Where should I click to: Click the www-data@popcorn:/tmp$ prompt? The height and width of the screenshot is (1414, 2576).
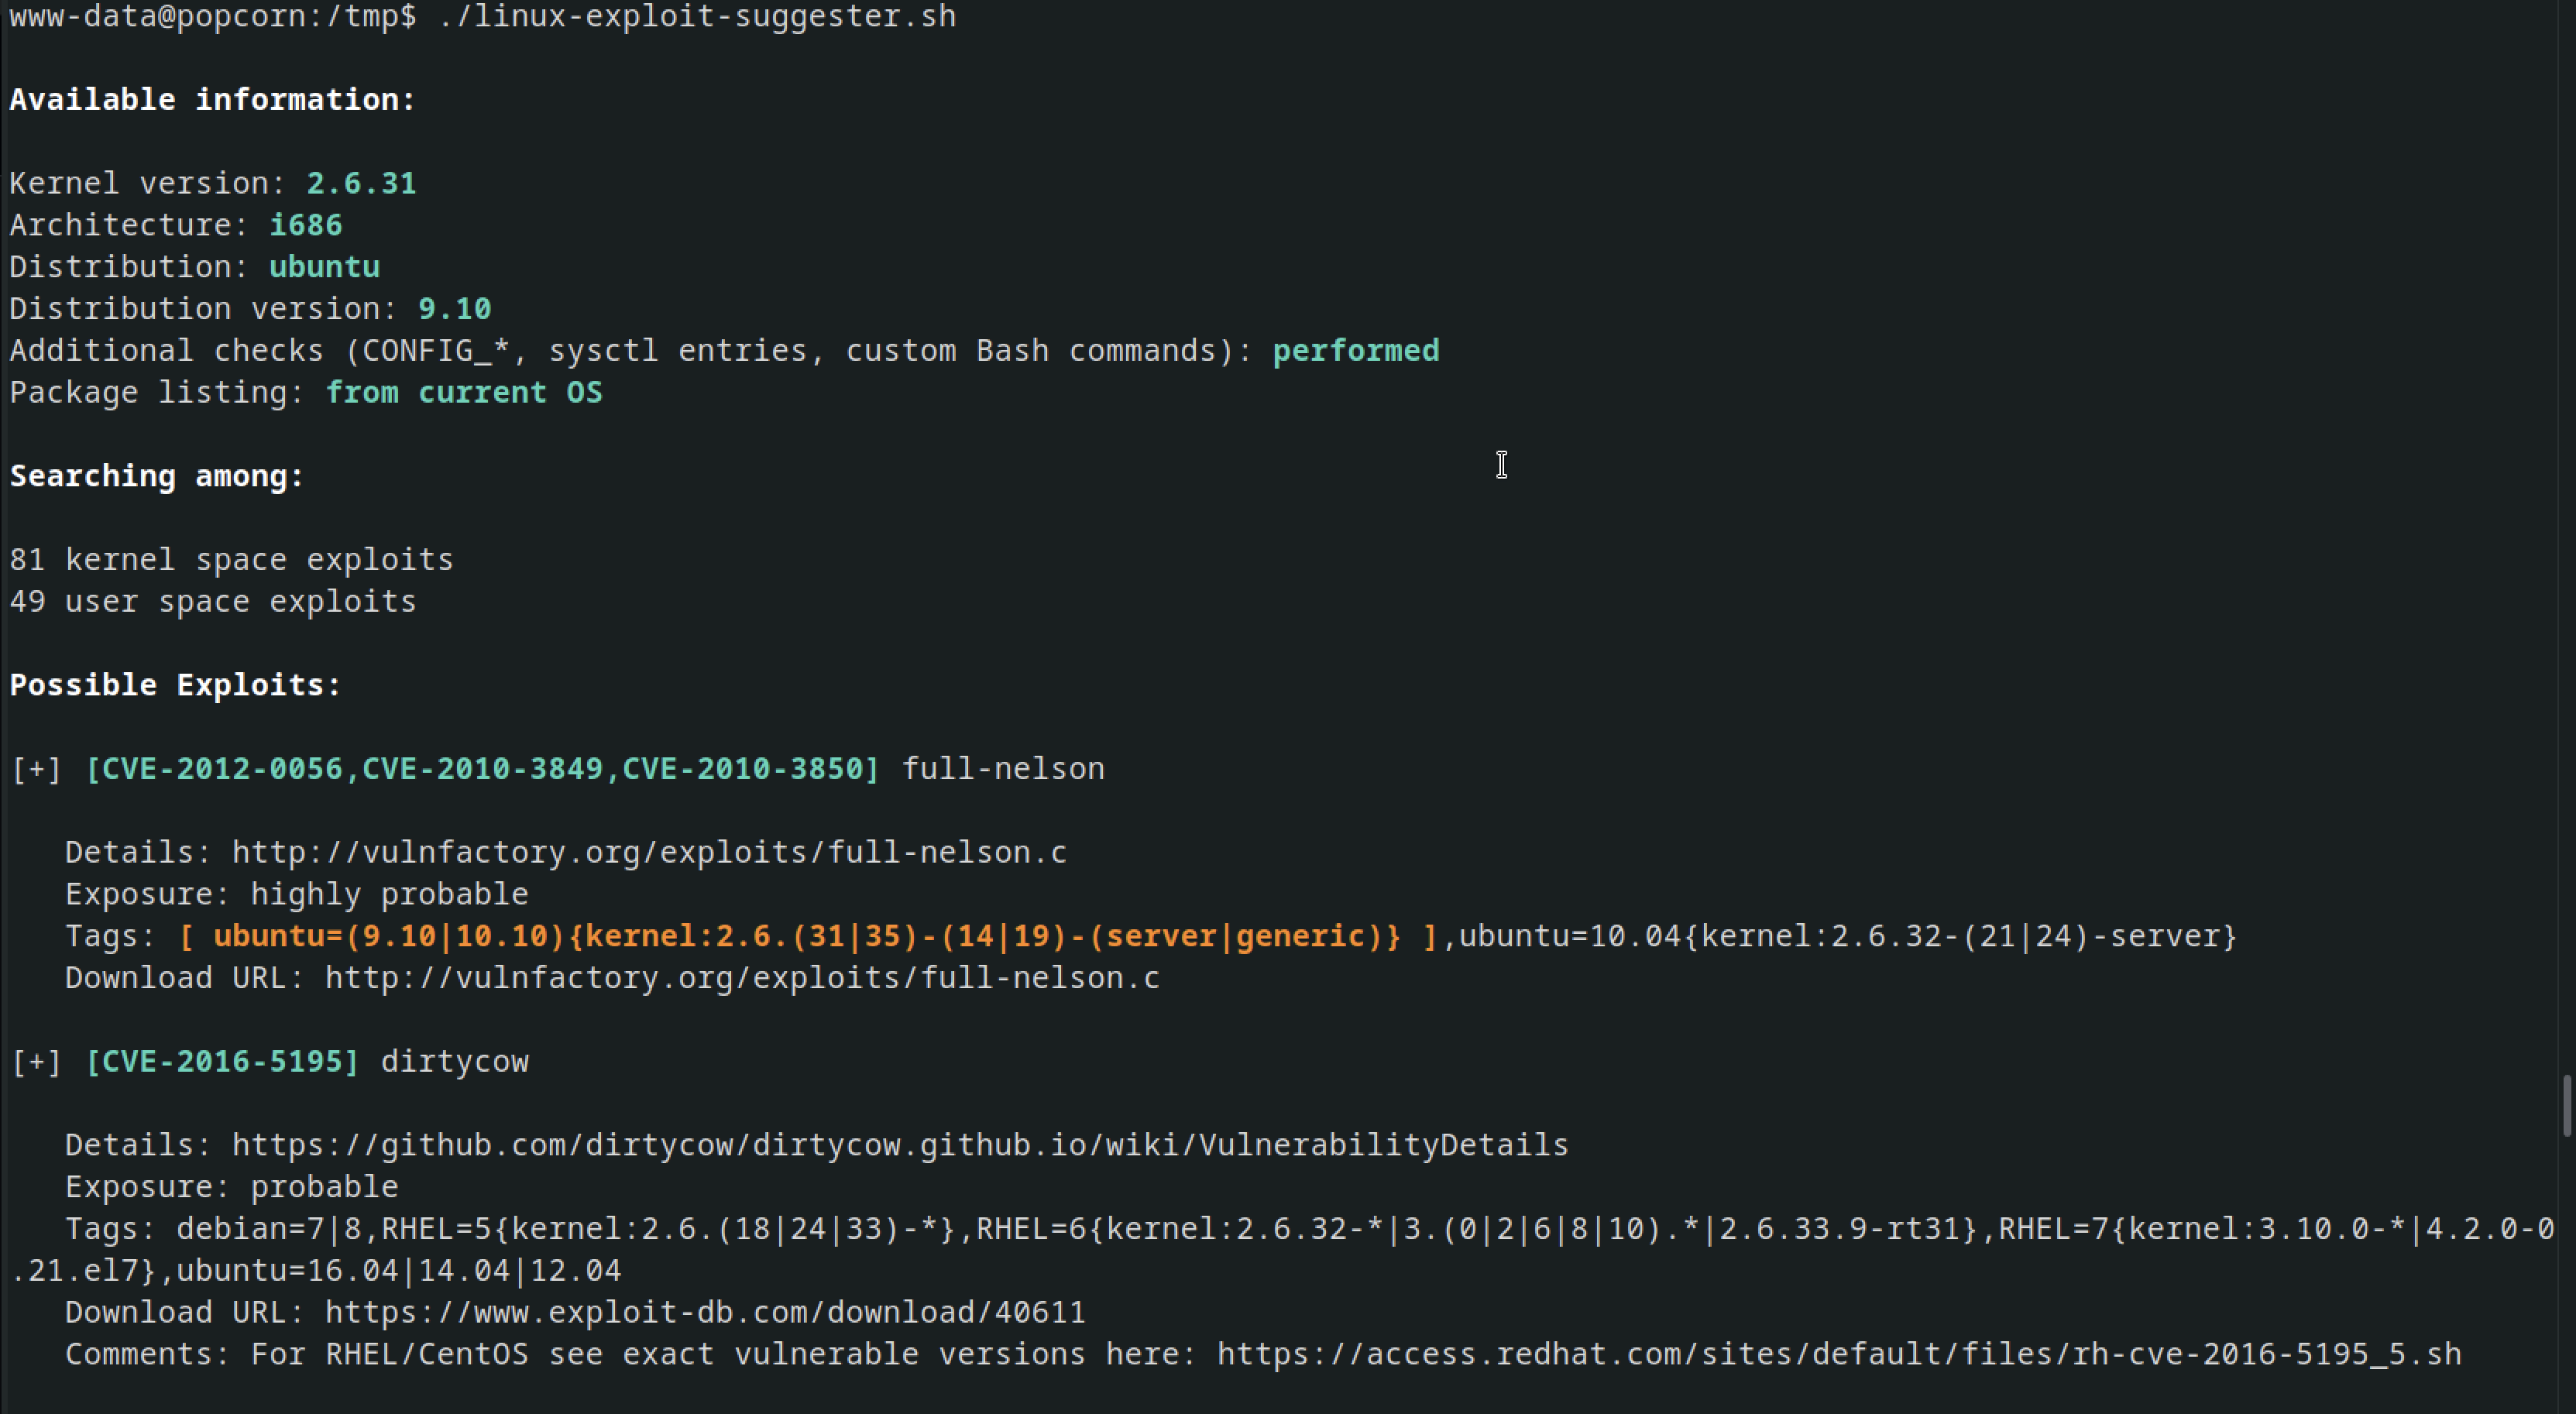tap(212, 16)
